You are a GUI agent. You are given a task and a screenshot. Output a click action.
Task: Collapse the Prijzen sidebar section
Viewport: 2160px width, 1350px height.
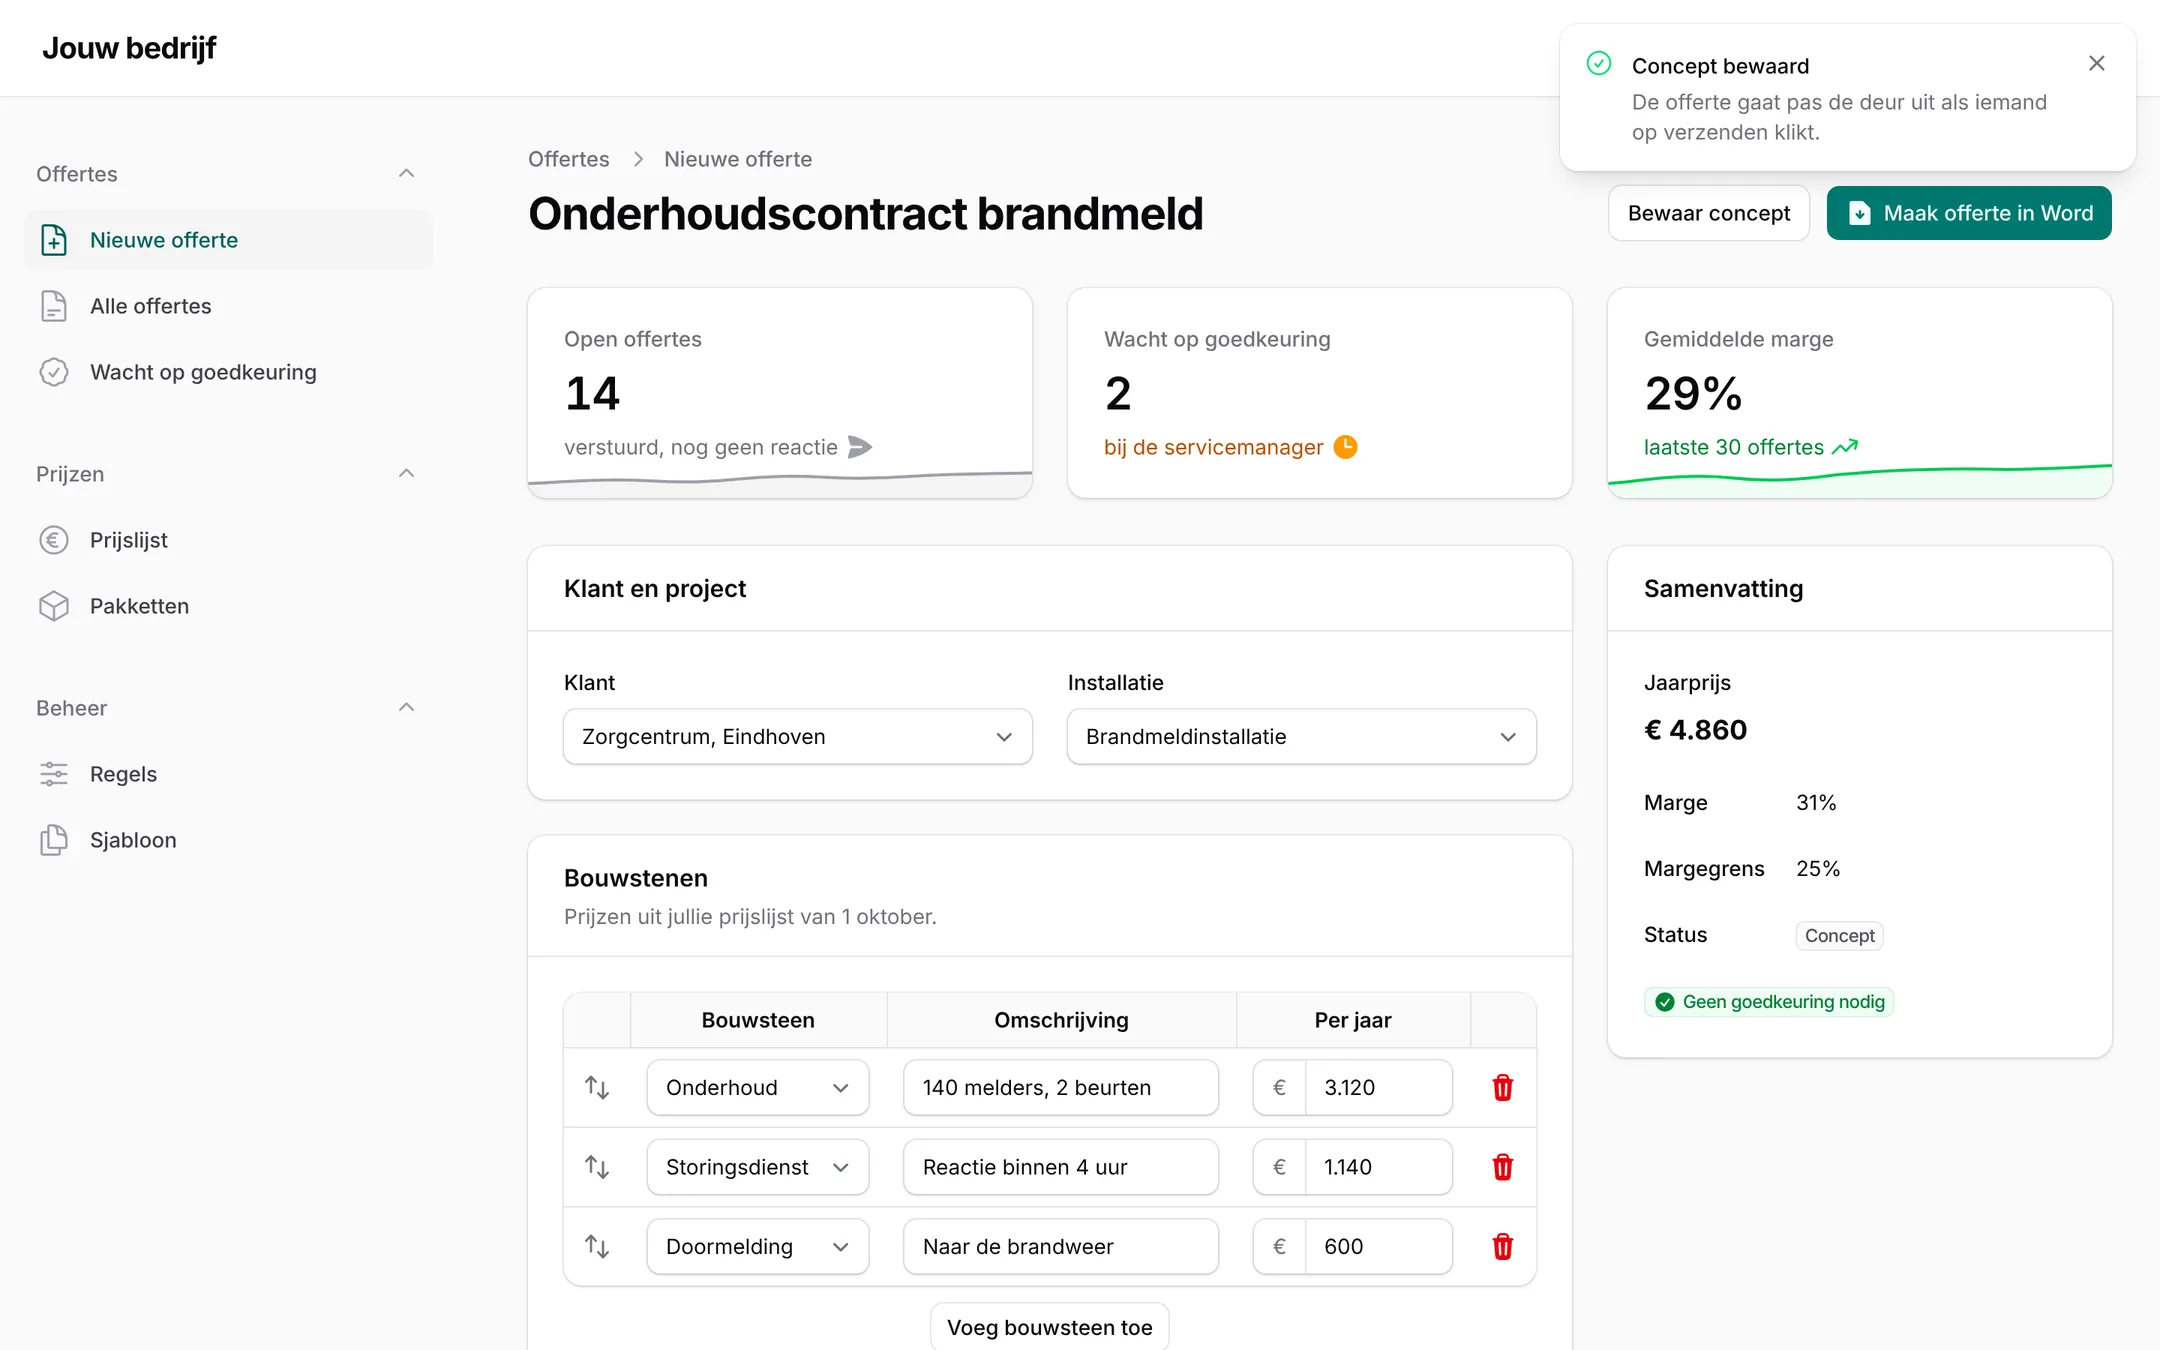(406, 474)
